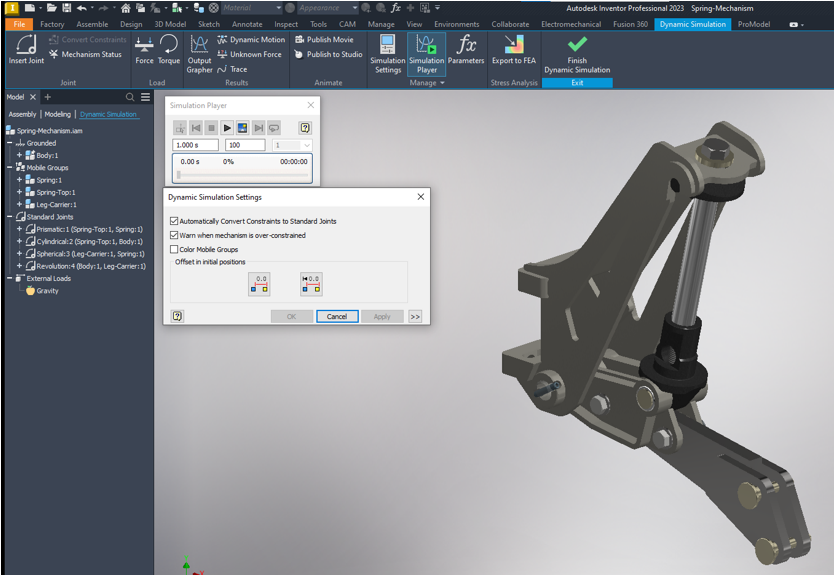Select the Torque load tool
Image resolution: width=834 pixels, height=576 pixels.
[x=169, y=49]
